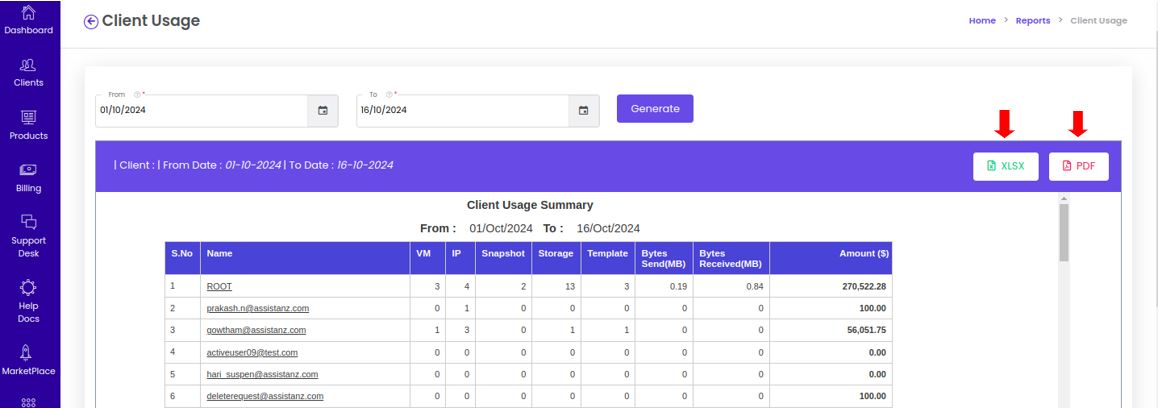Click Client Usage breadcrumb text
The image size is (1166, 409).
click(x=1098, y=21)
